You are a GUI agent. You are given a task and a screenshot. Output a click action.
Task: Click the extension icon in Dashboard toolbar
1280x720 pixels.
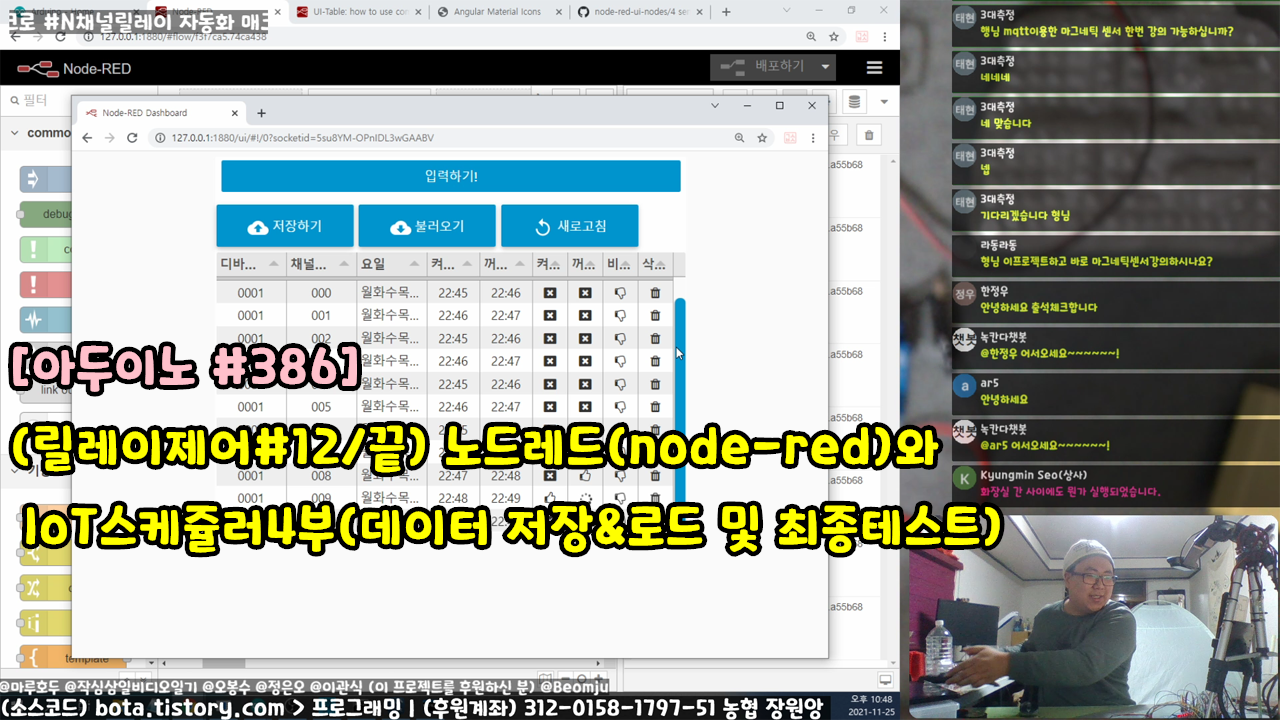pos(790,138)
